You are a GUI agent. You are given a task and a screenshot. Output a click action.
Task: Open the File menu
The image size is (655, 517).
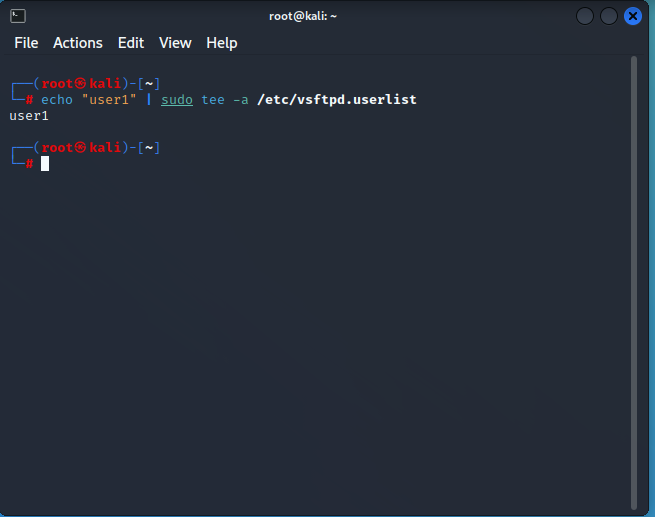coord(26,43)
